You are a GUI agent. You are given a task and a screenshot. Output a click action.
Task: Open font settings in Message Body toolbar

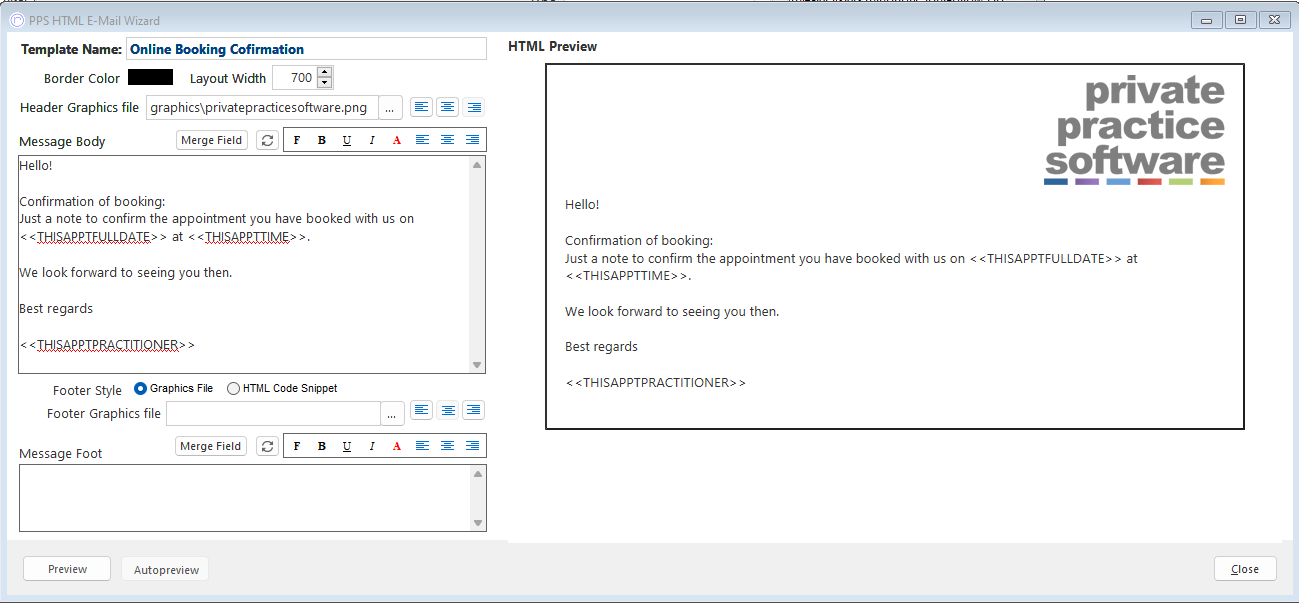[297, 140]
